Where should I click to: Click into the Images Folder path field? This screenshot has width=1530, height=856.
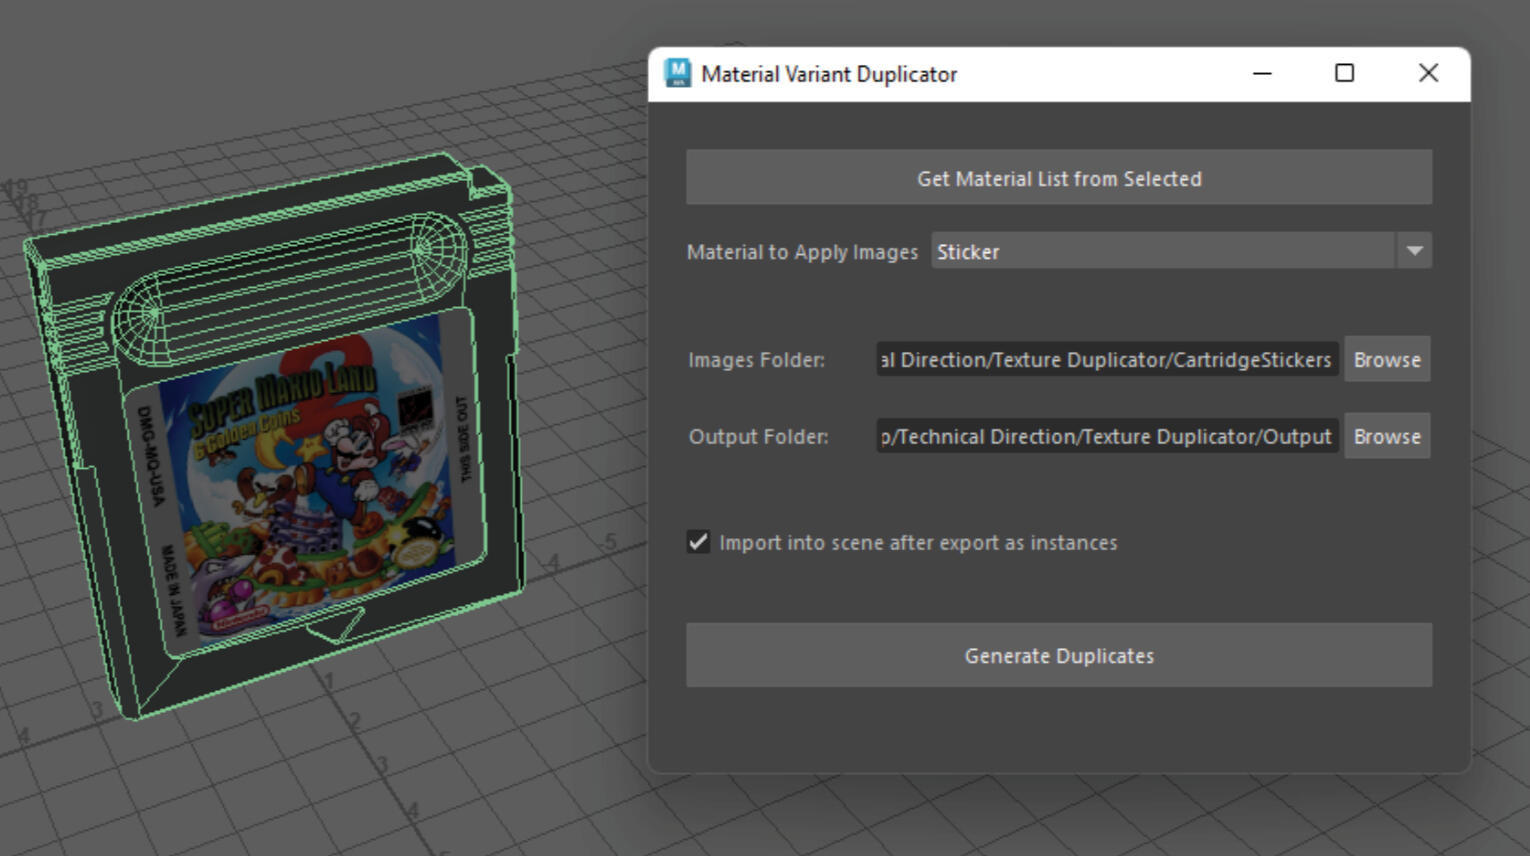point(1106,360)
